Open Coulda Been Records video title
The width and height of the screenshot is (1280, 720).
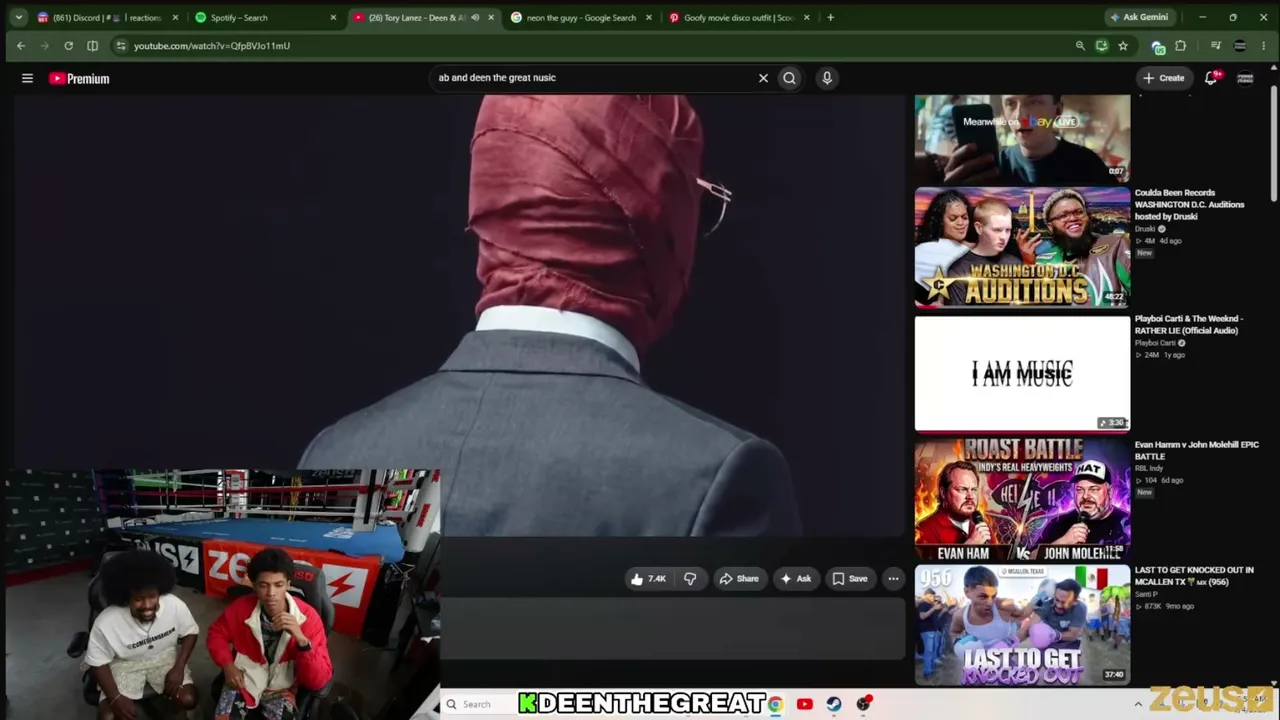coord(1189,205)
